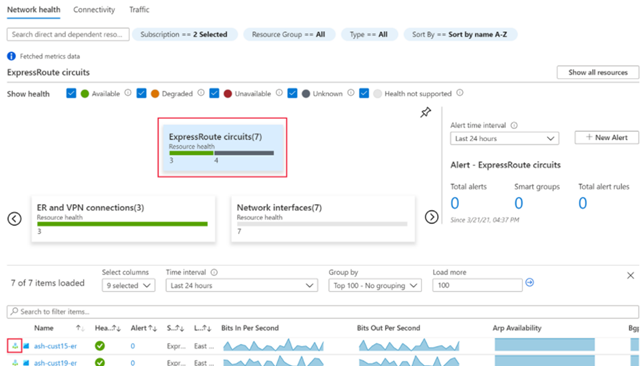Select the Network interfaces(7) tile

tap(323, 219)
